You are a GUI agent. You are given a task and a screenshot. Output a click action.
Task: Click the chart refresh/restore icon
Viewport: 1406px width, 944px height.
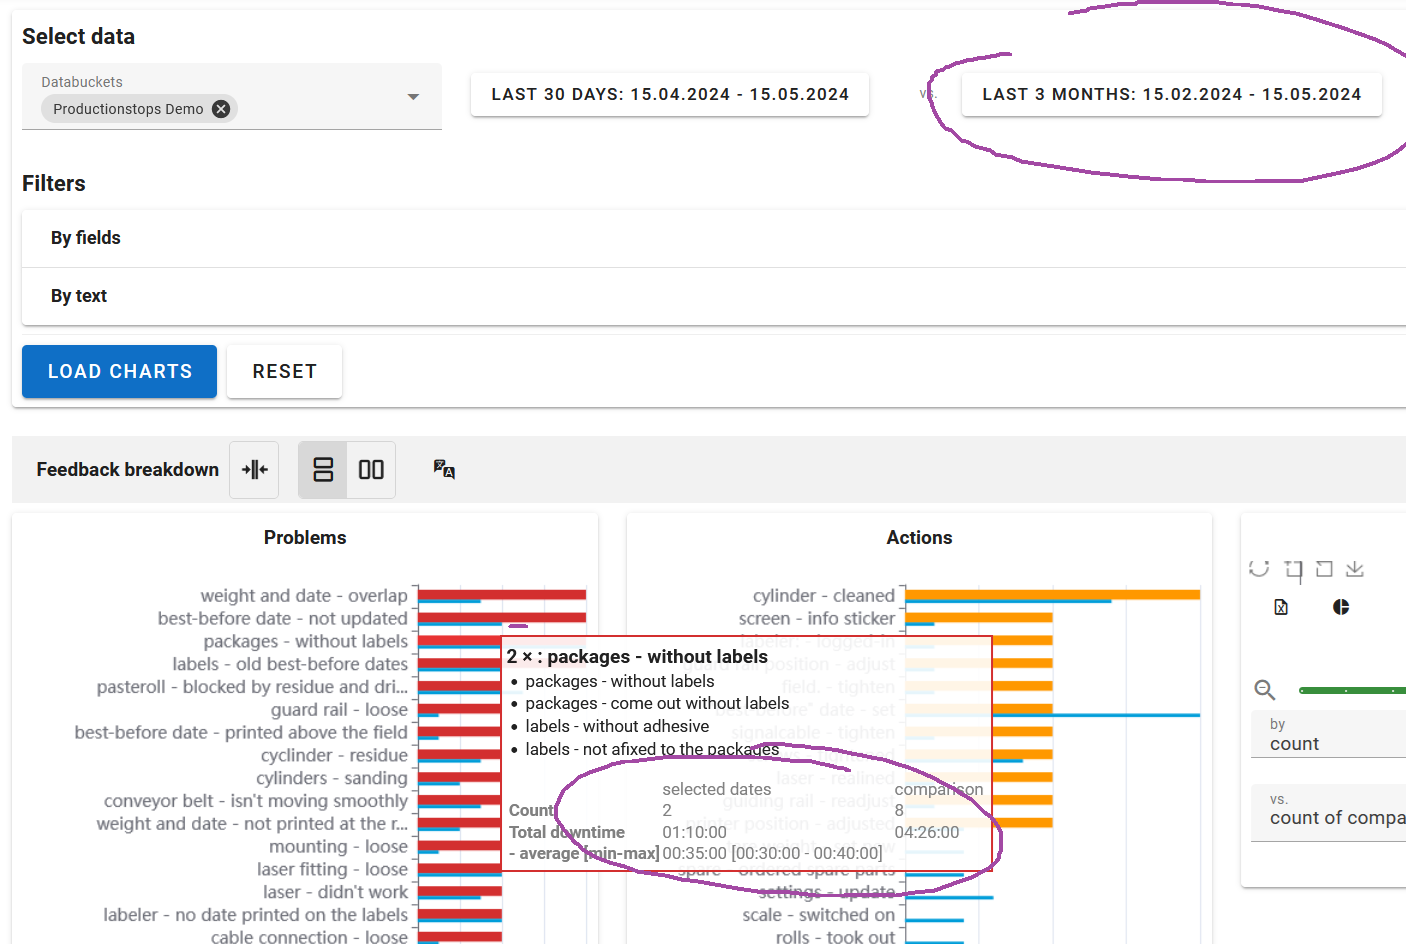click(1259, 568)
